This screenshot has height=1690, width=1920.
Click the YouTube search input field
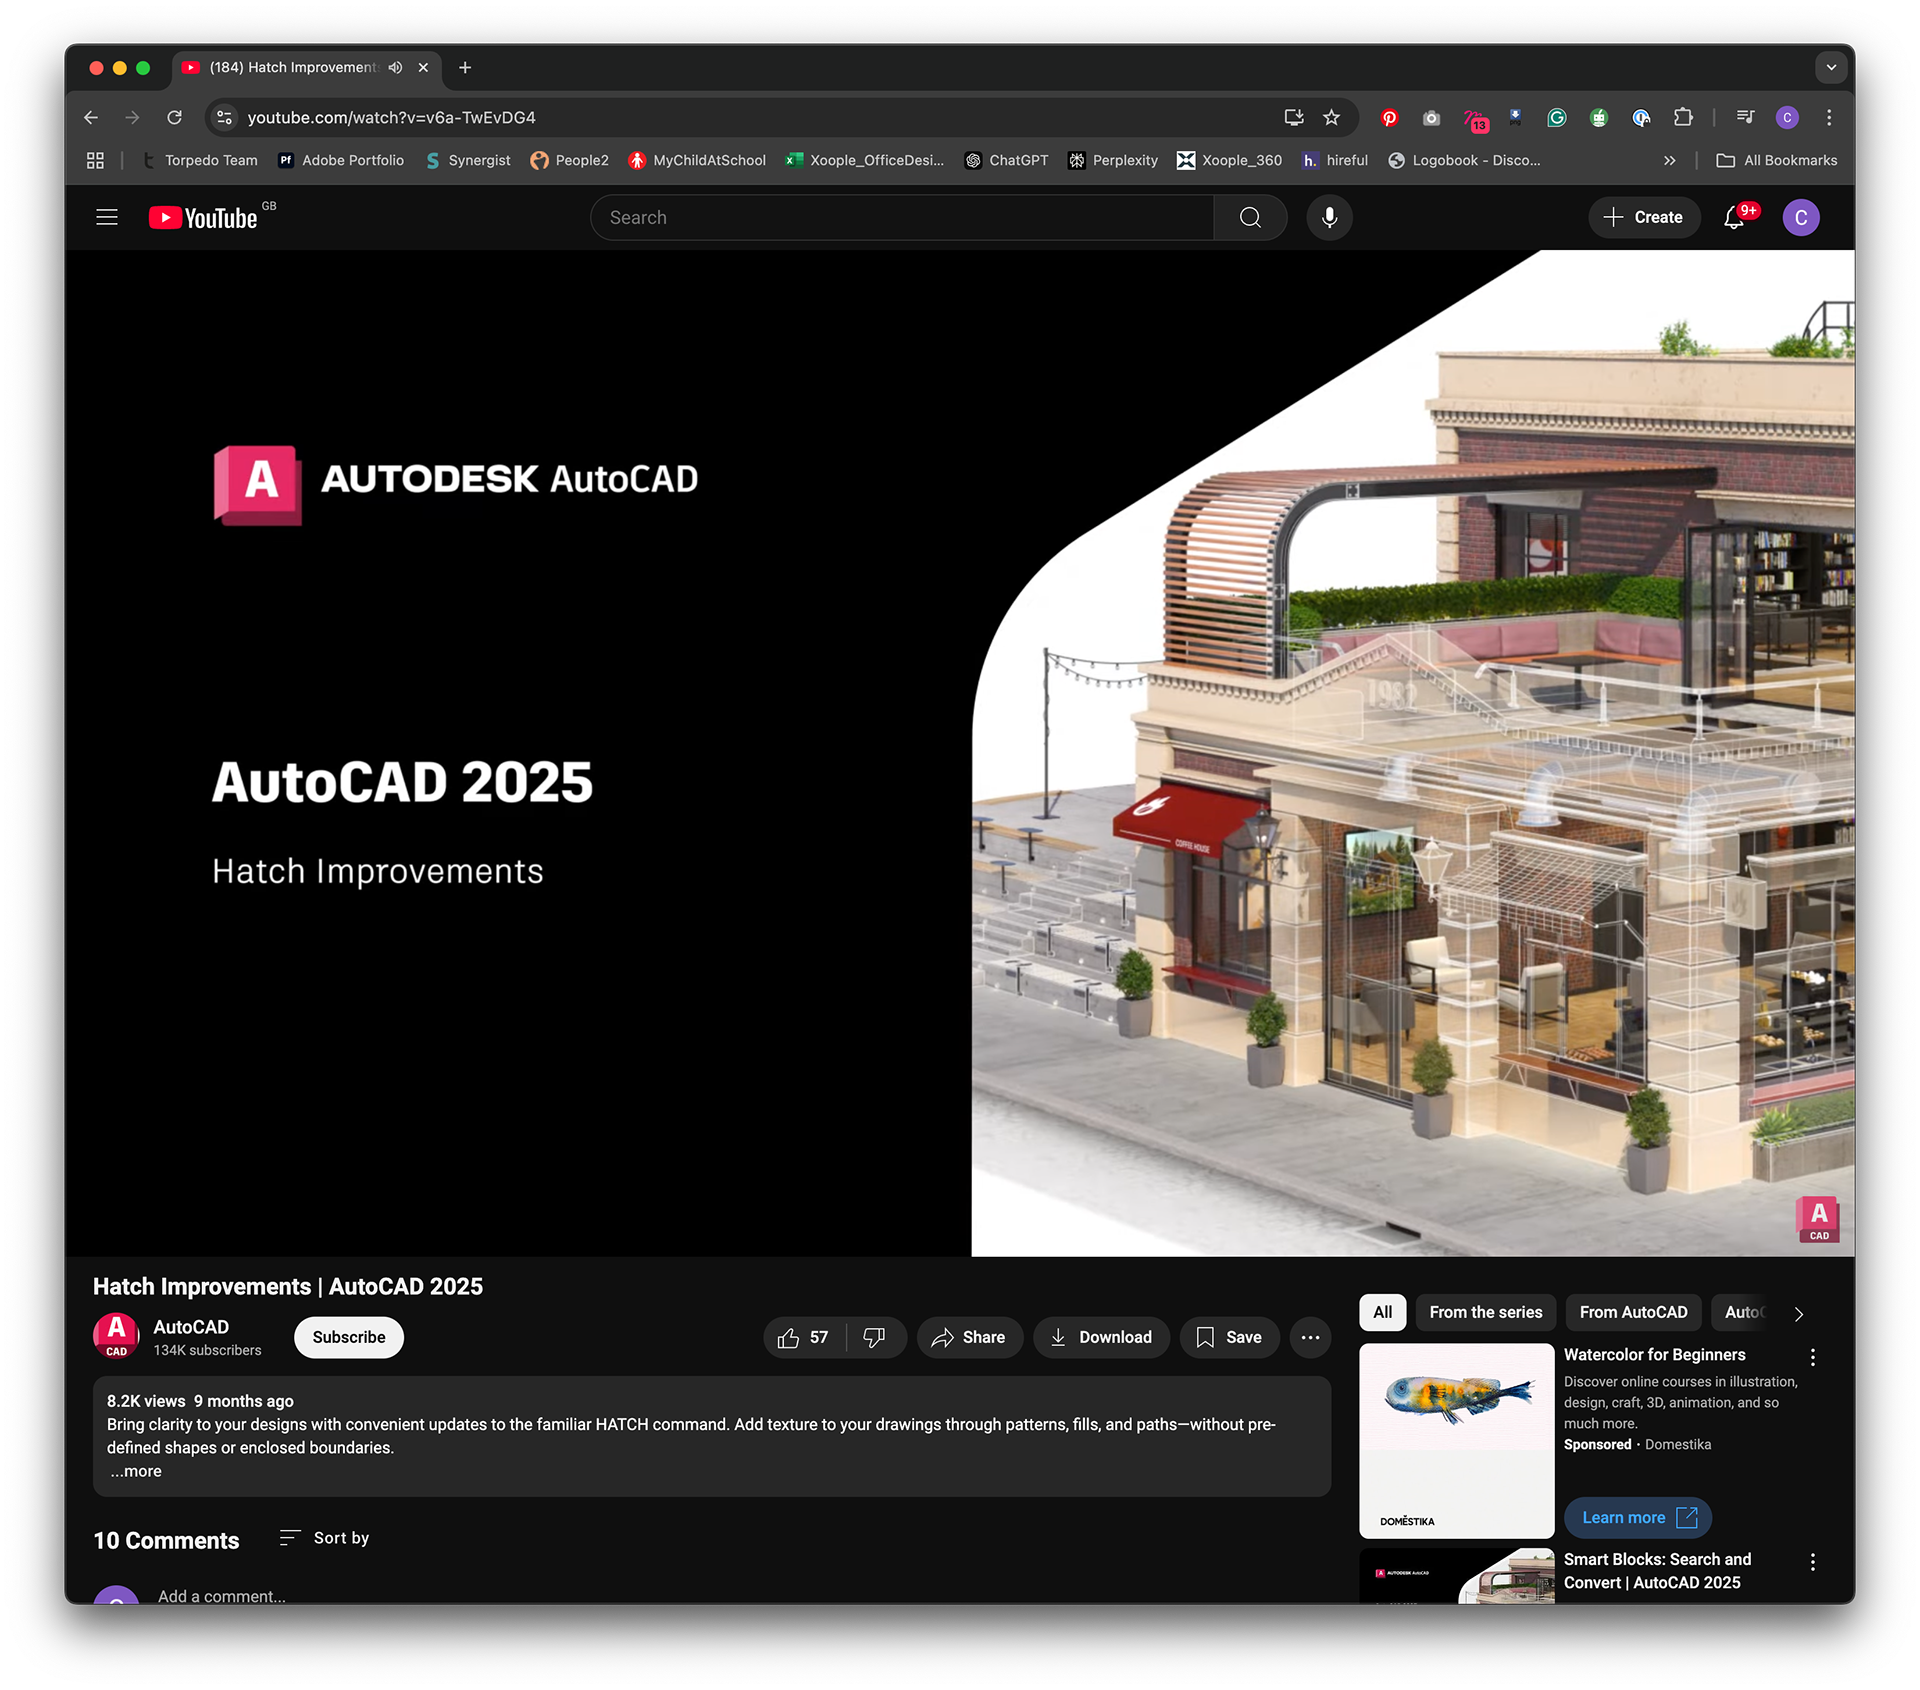[x=900, y=217]
